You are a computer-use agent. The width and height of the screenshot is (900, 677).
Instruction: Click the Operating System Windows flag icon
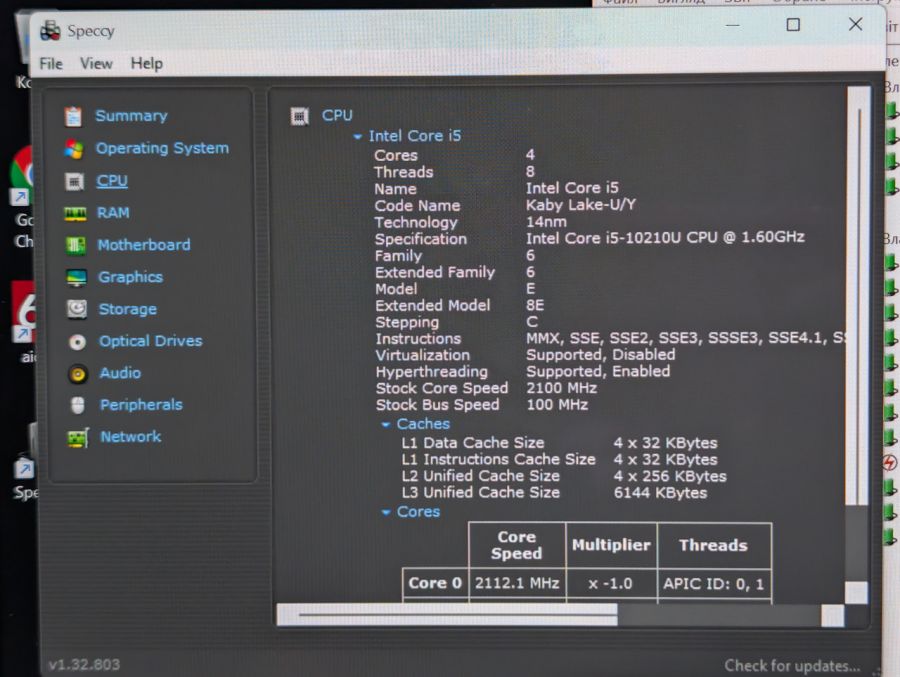point(73,149)
